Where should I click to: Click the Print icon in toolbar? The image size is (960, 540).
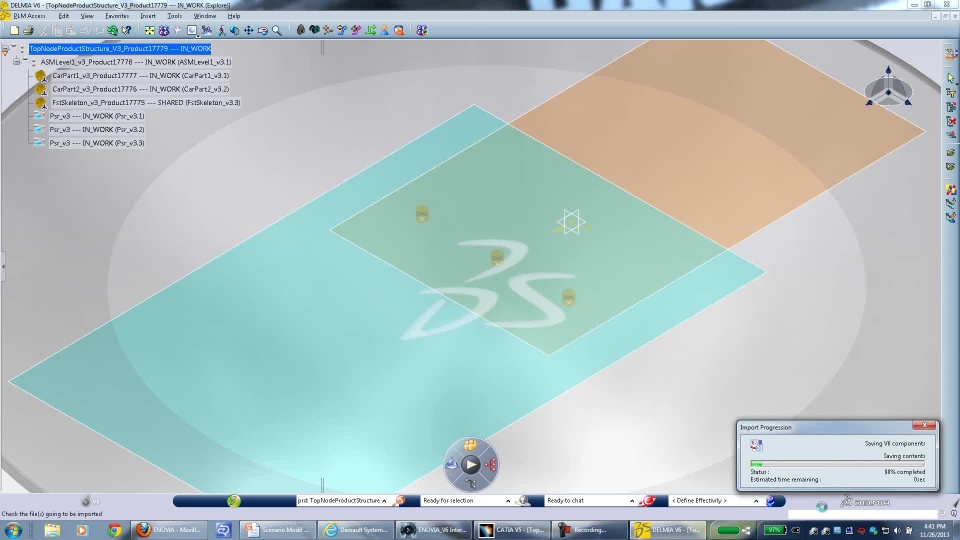click(28, 30)
